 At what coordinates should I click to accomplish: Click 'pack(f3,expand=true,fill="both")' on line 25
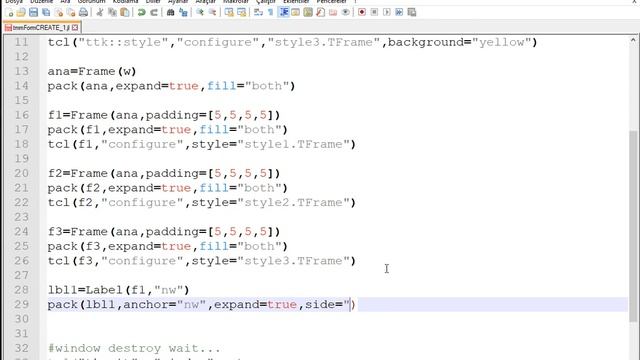pos(167,247)
